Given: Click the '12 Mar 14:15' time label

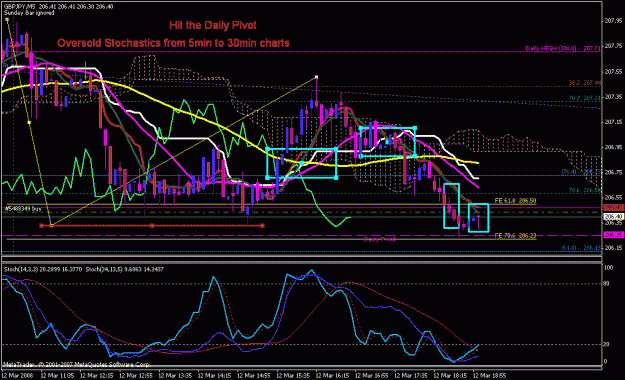Looking at the screenshot, I should (214, 376).
